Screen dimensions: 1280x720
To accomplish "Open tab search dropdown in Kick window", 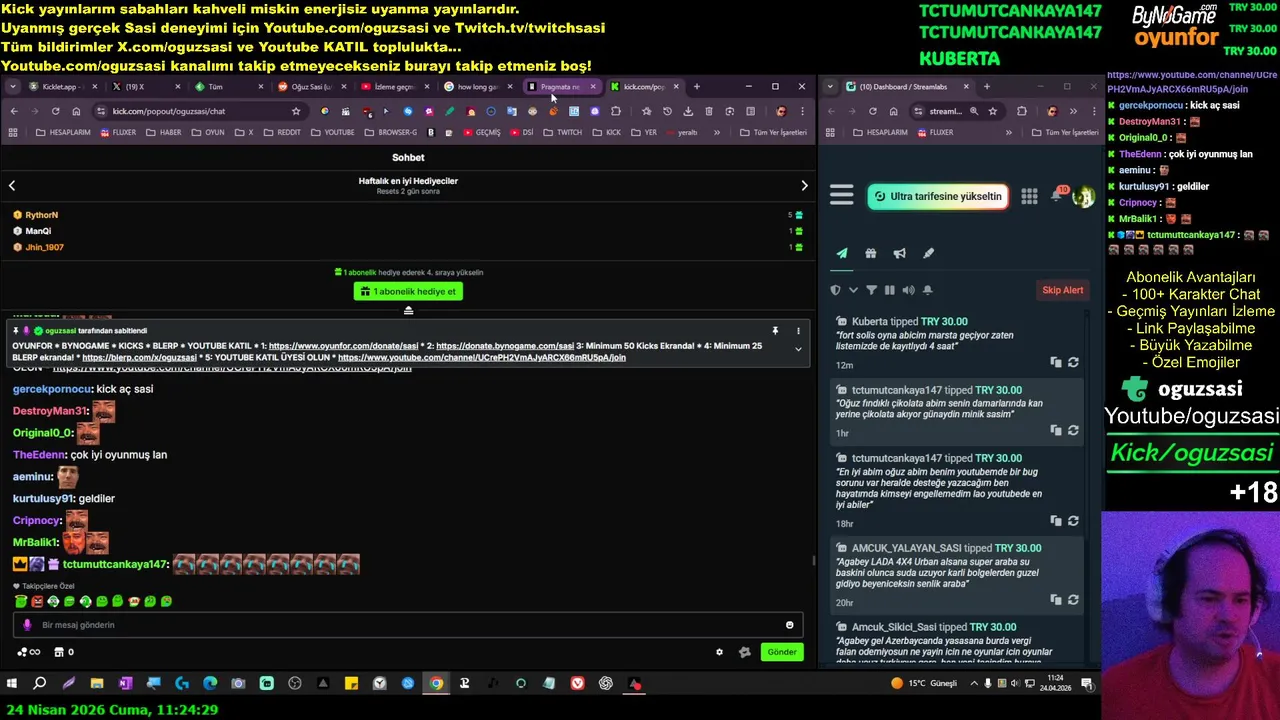I will tap(12, 87).
